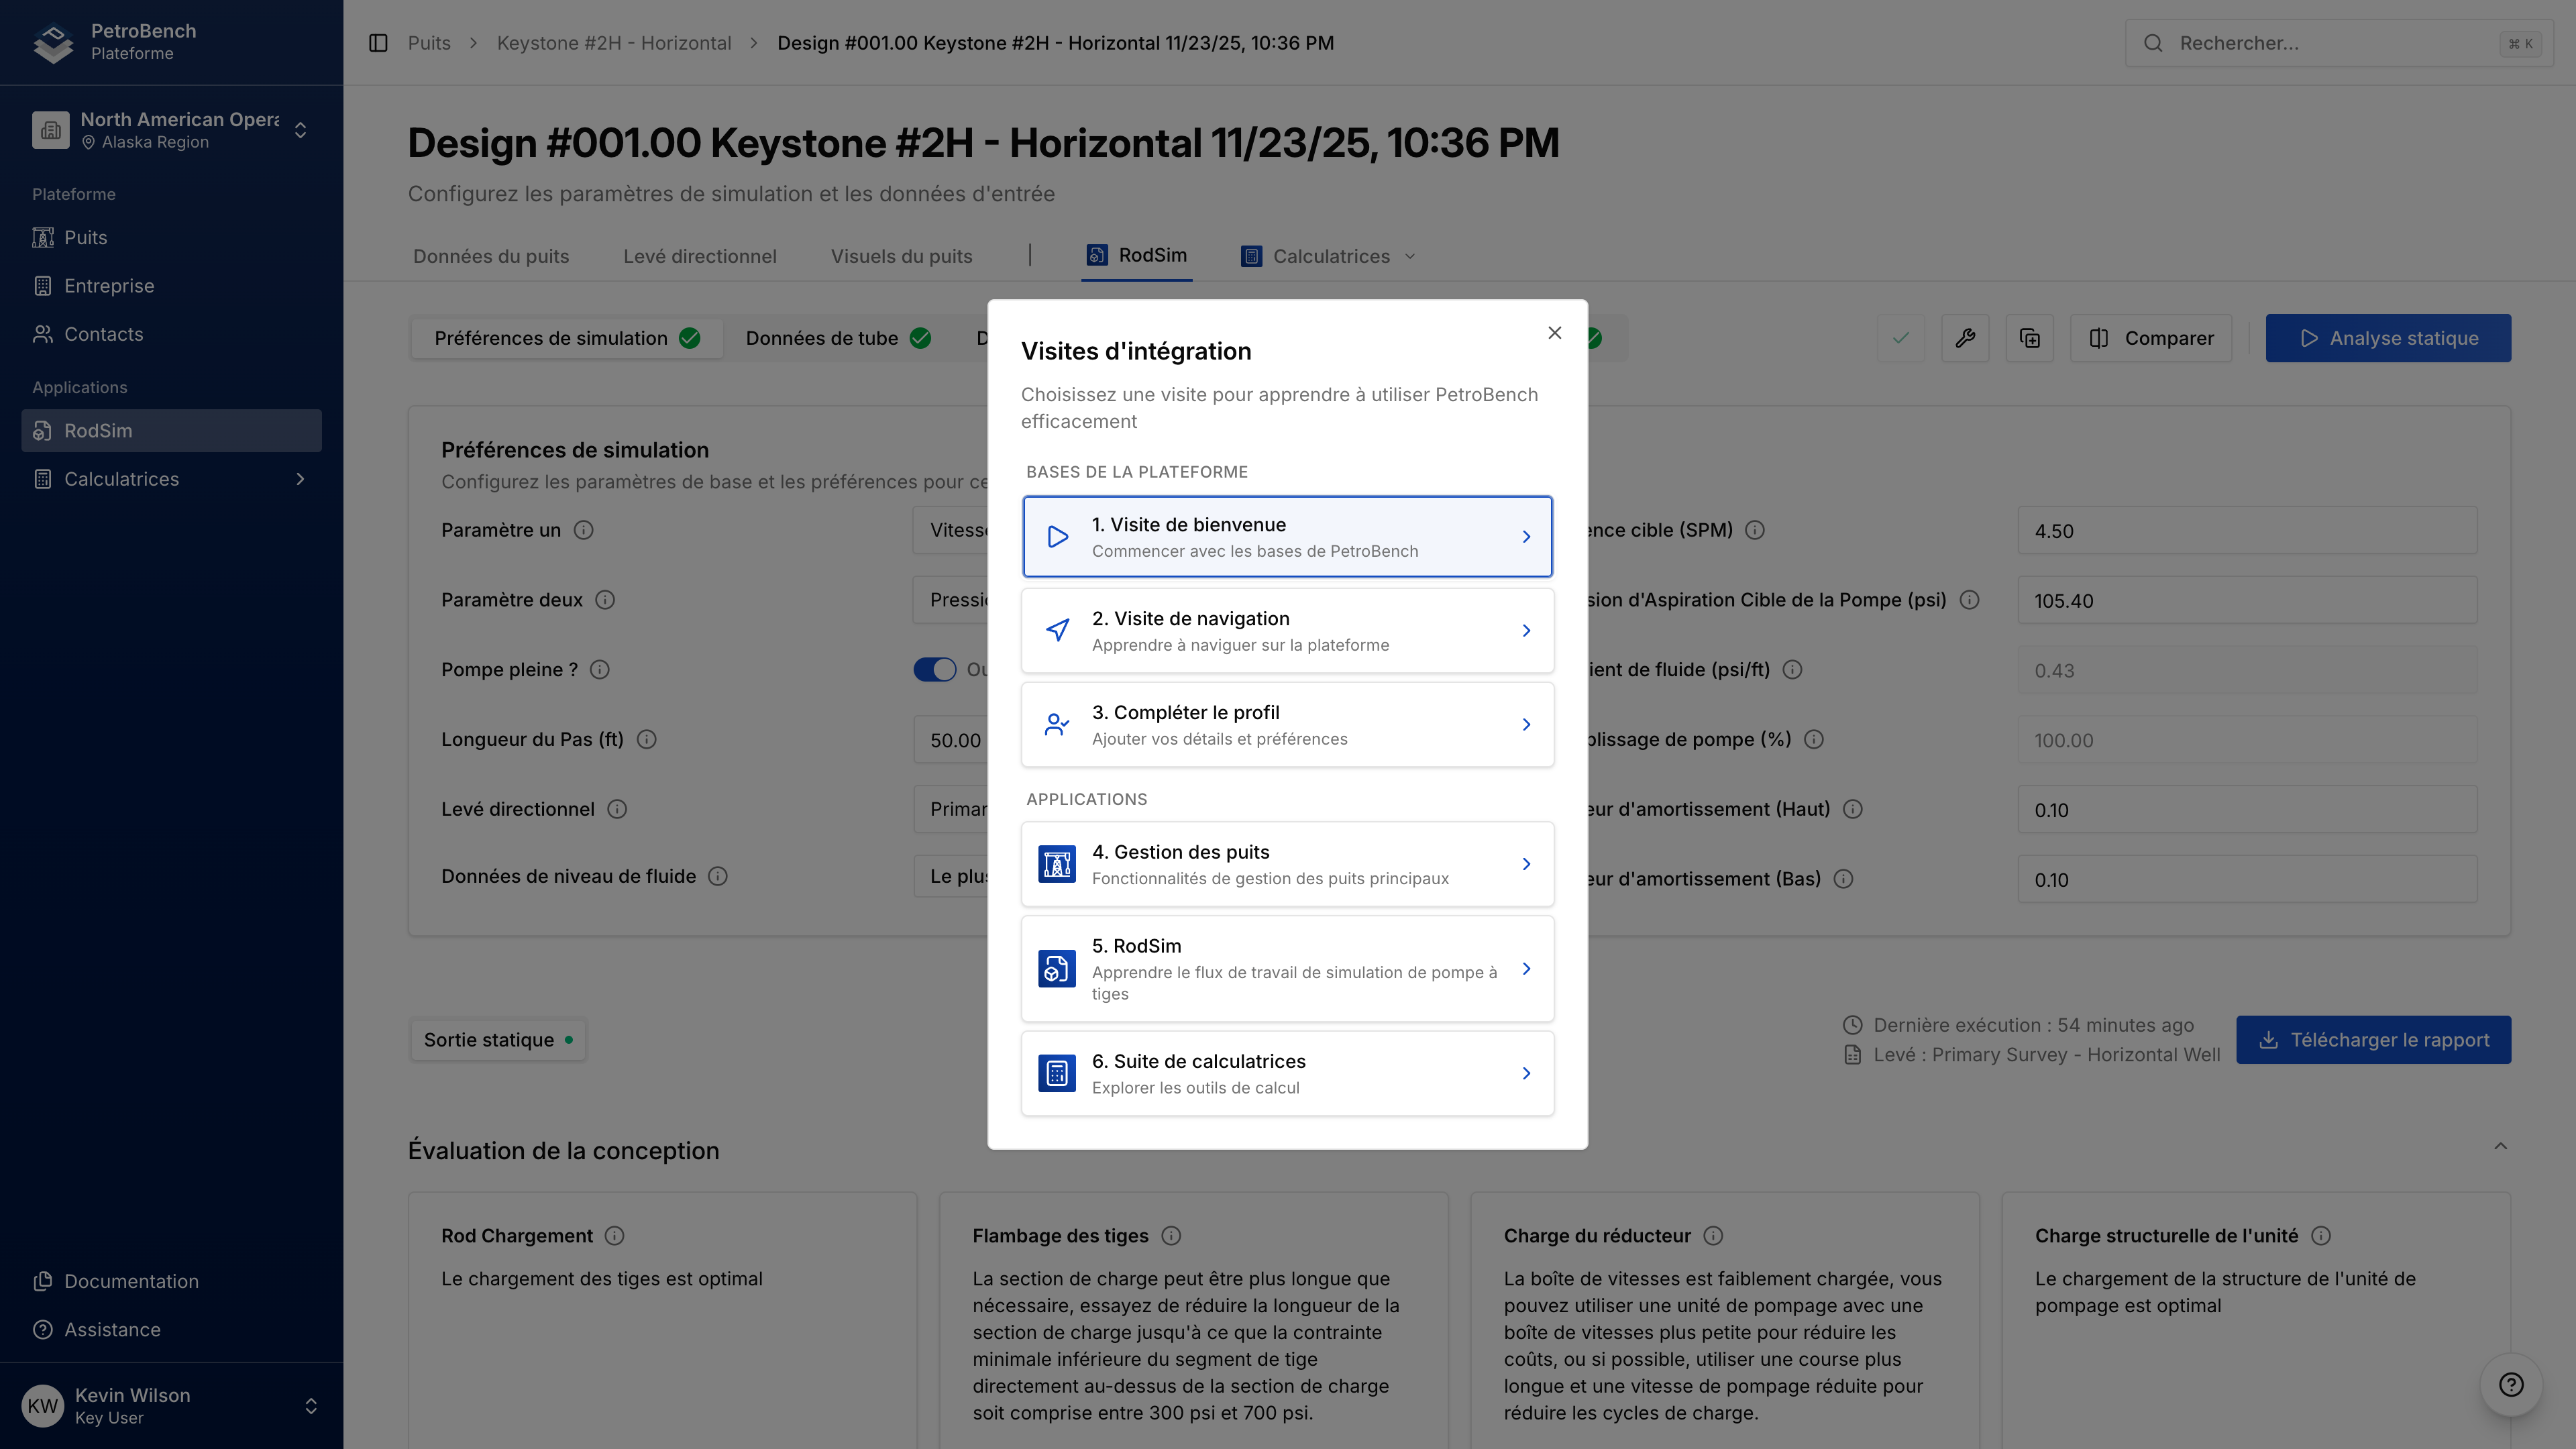
Task: Click the duplicate design icon
Action: [x=2029, y=338]
